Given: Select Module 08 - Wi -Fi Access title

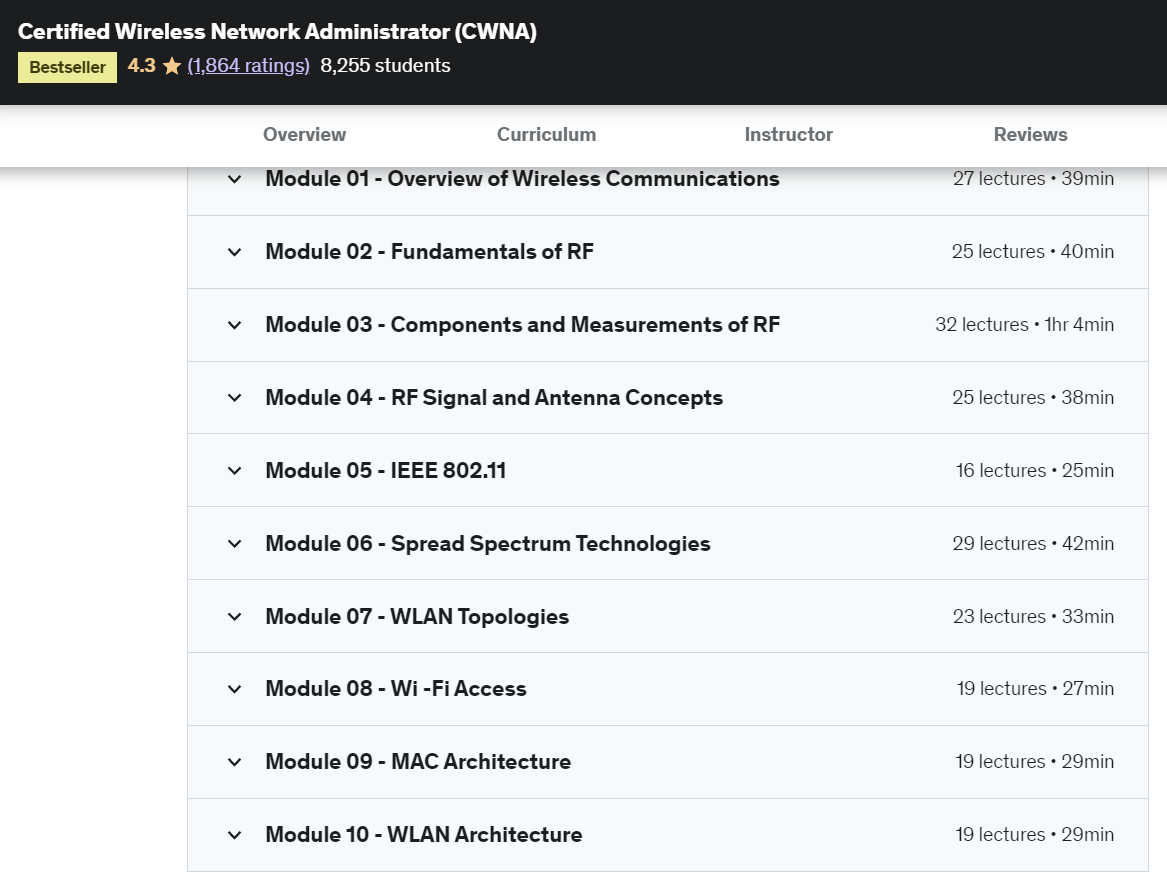Looking at the screenshot, I should [395, 689].
